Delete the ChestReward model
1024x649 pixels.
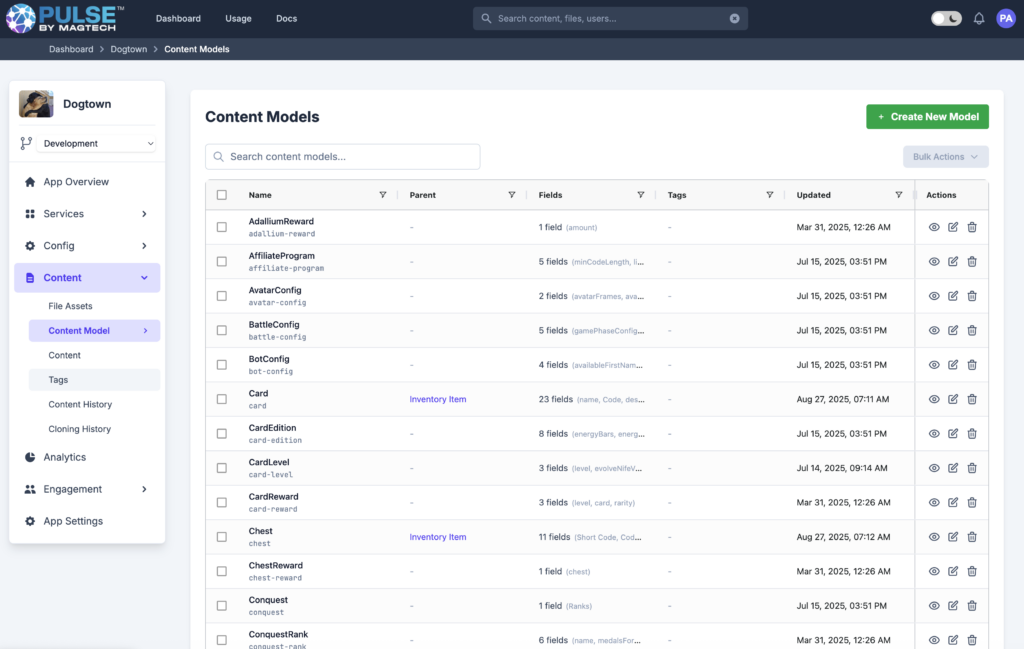pos(972,571)
